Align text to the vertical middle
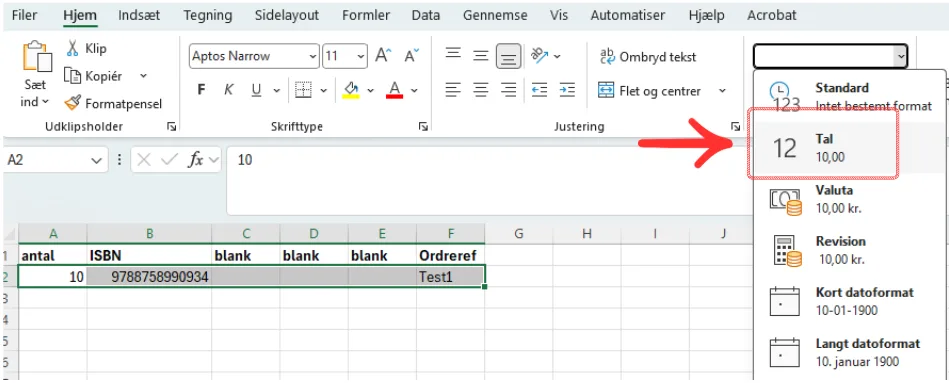Viewport: 949px width, 383px height. point(481,56)
